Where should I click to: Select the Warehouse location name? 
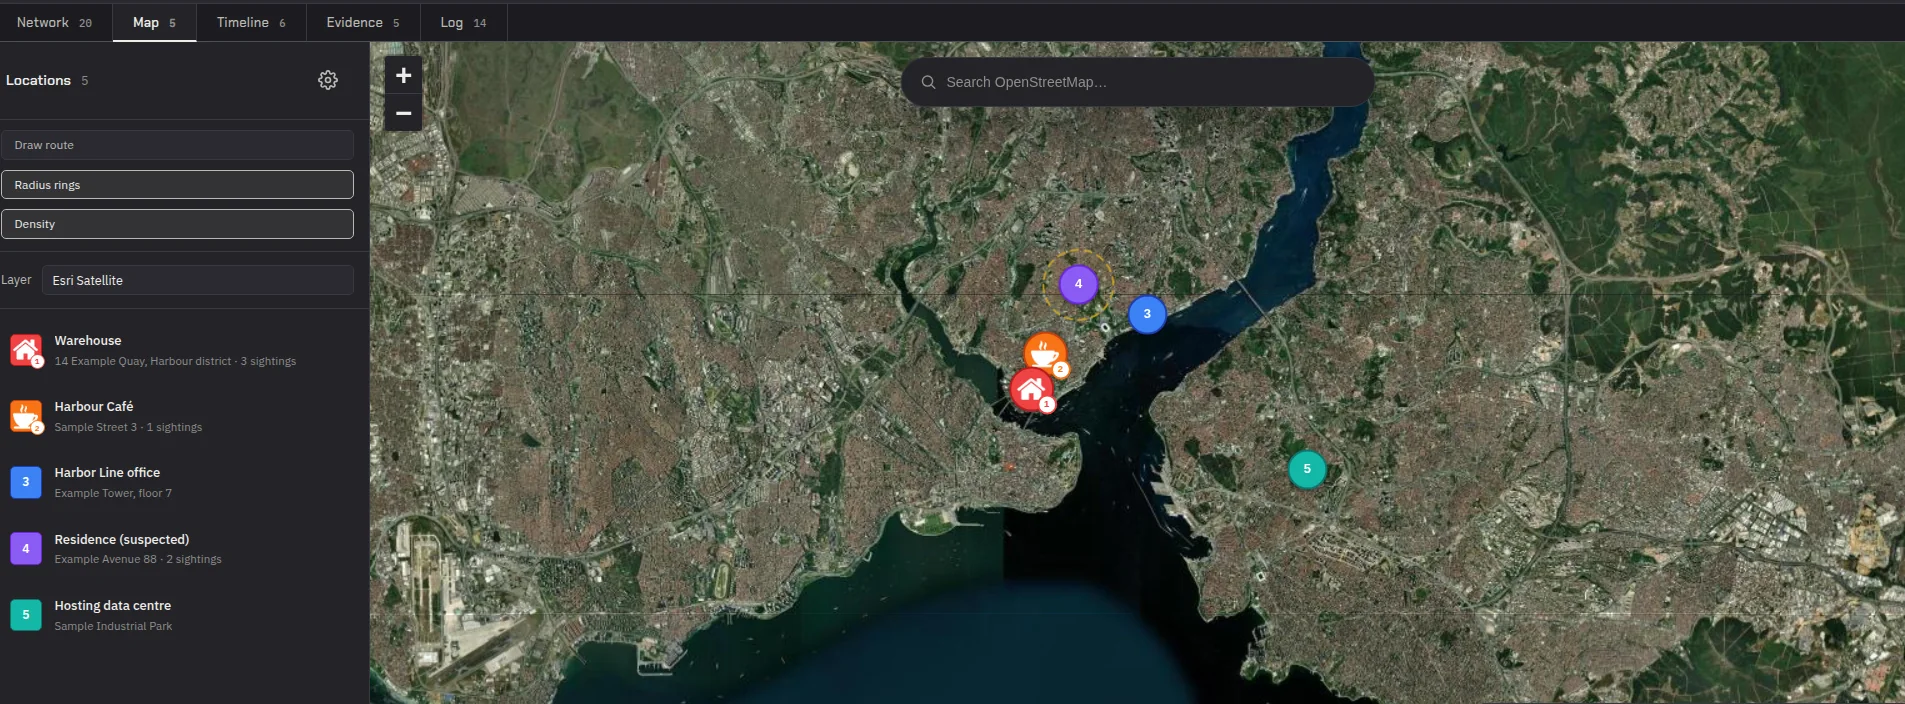[x=88, y=341]
